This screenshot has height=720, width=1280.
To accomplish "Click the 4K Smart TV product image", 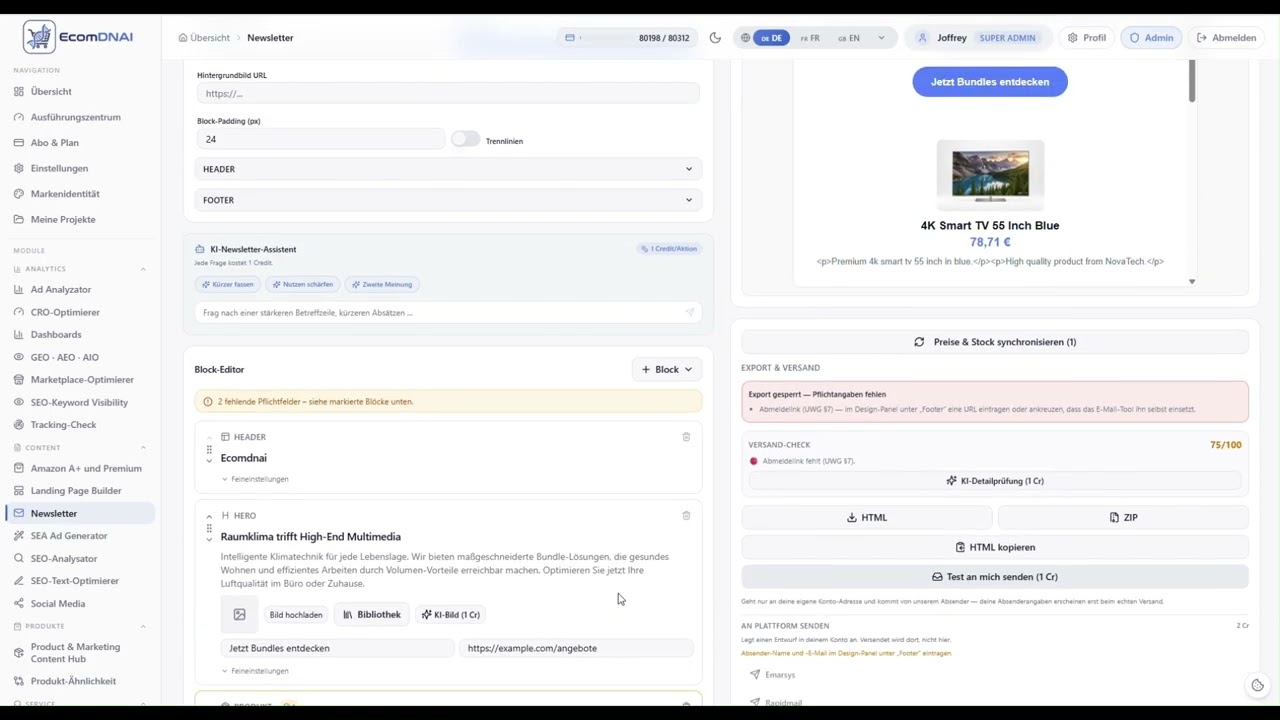I will pos(990,175).
